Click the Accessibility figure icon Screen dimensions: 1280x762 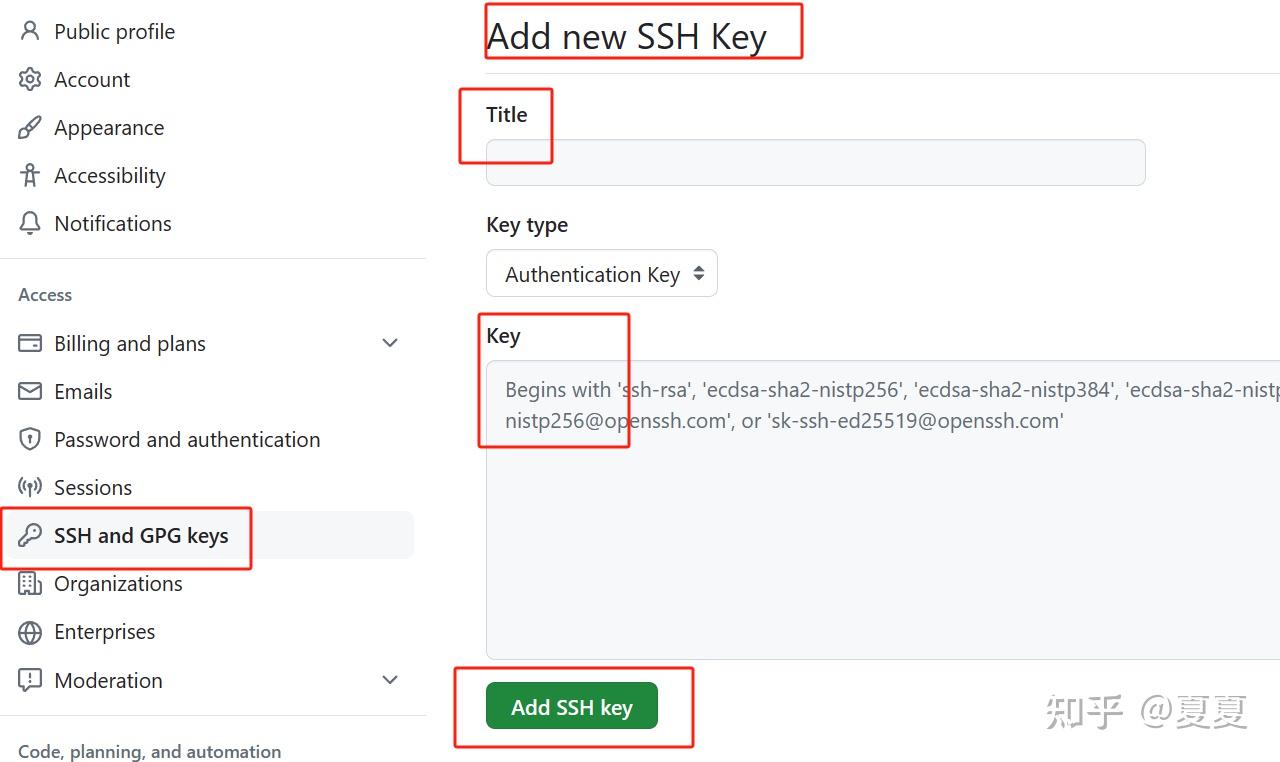click(x=30, y=175)
